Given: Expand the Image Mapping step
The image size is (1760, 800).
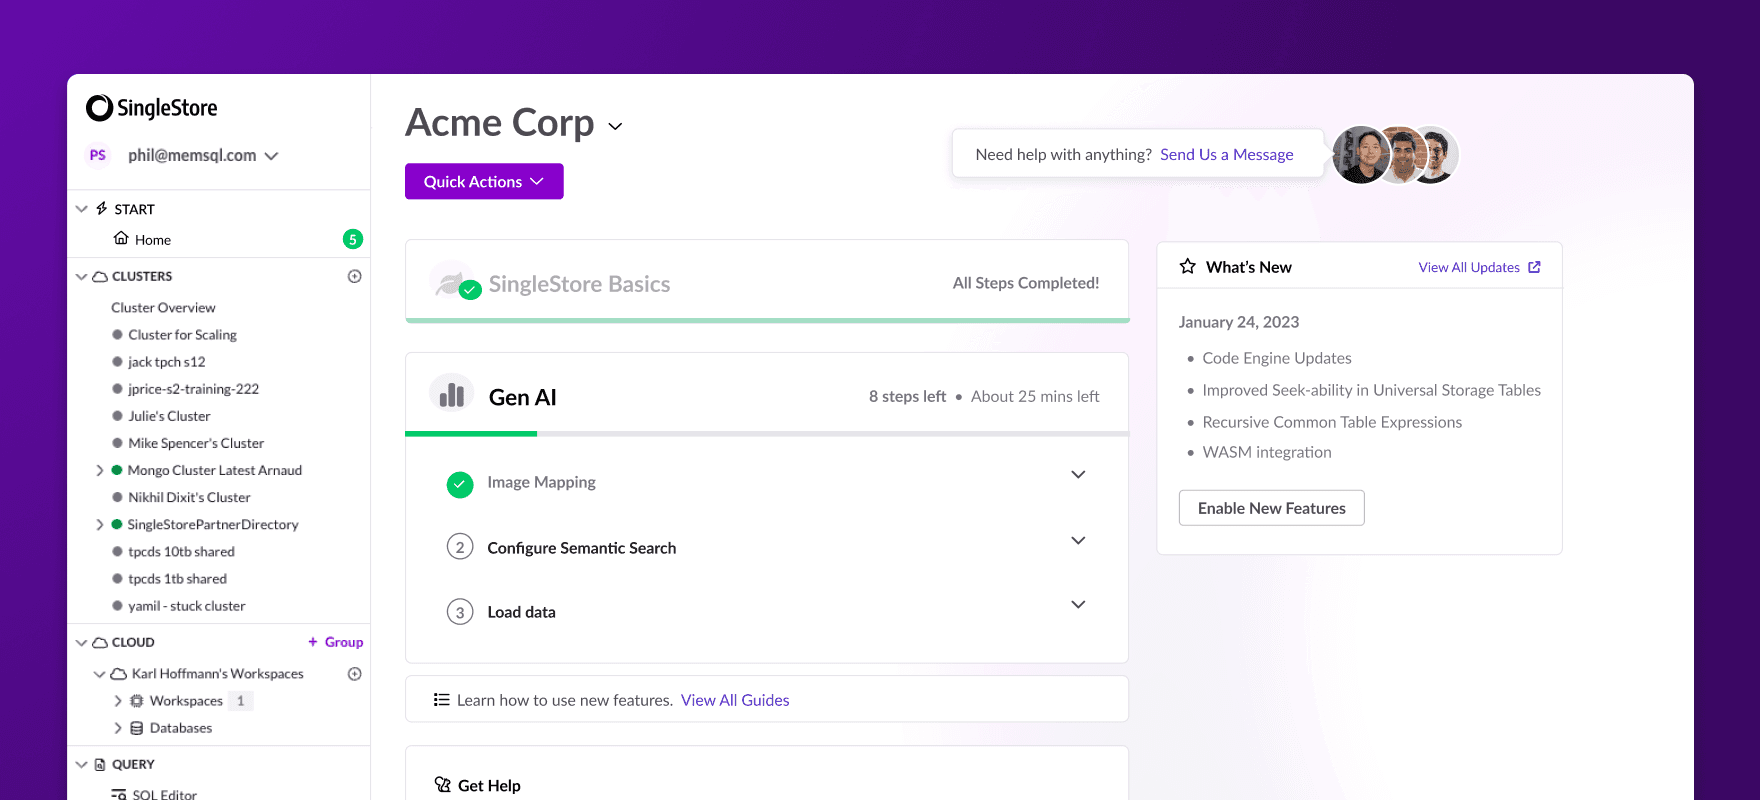Looking at the screenshot, I should tap(1078, 475).
